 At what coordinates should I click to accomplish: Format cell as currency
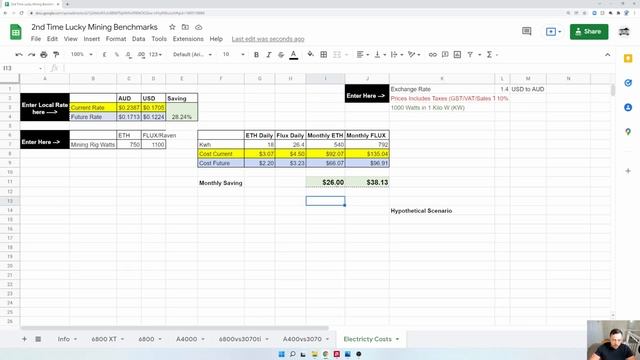[104, 55]
